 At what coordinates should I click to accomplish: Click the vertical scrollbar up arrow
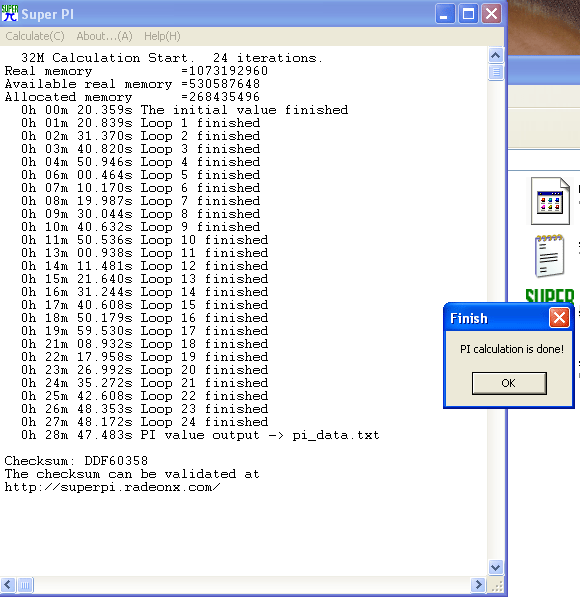495,56
